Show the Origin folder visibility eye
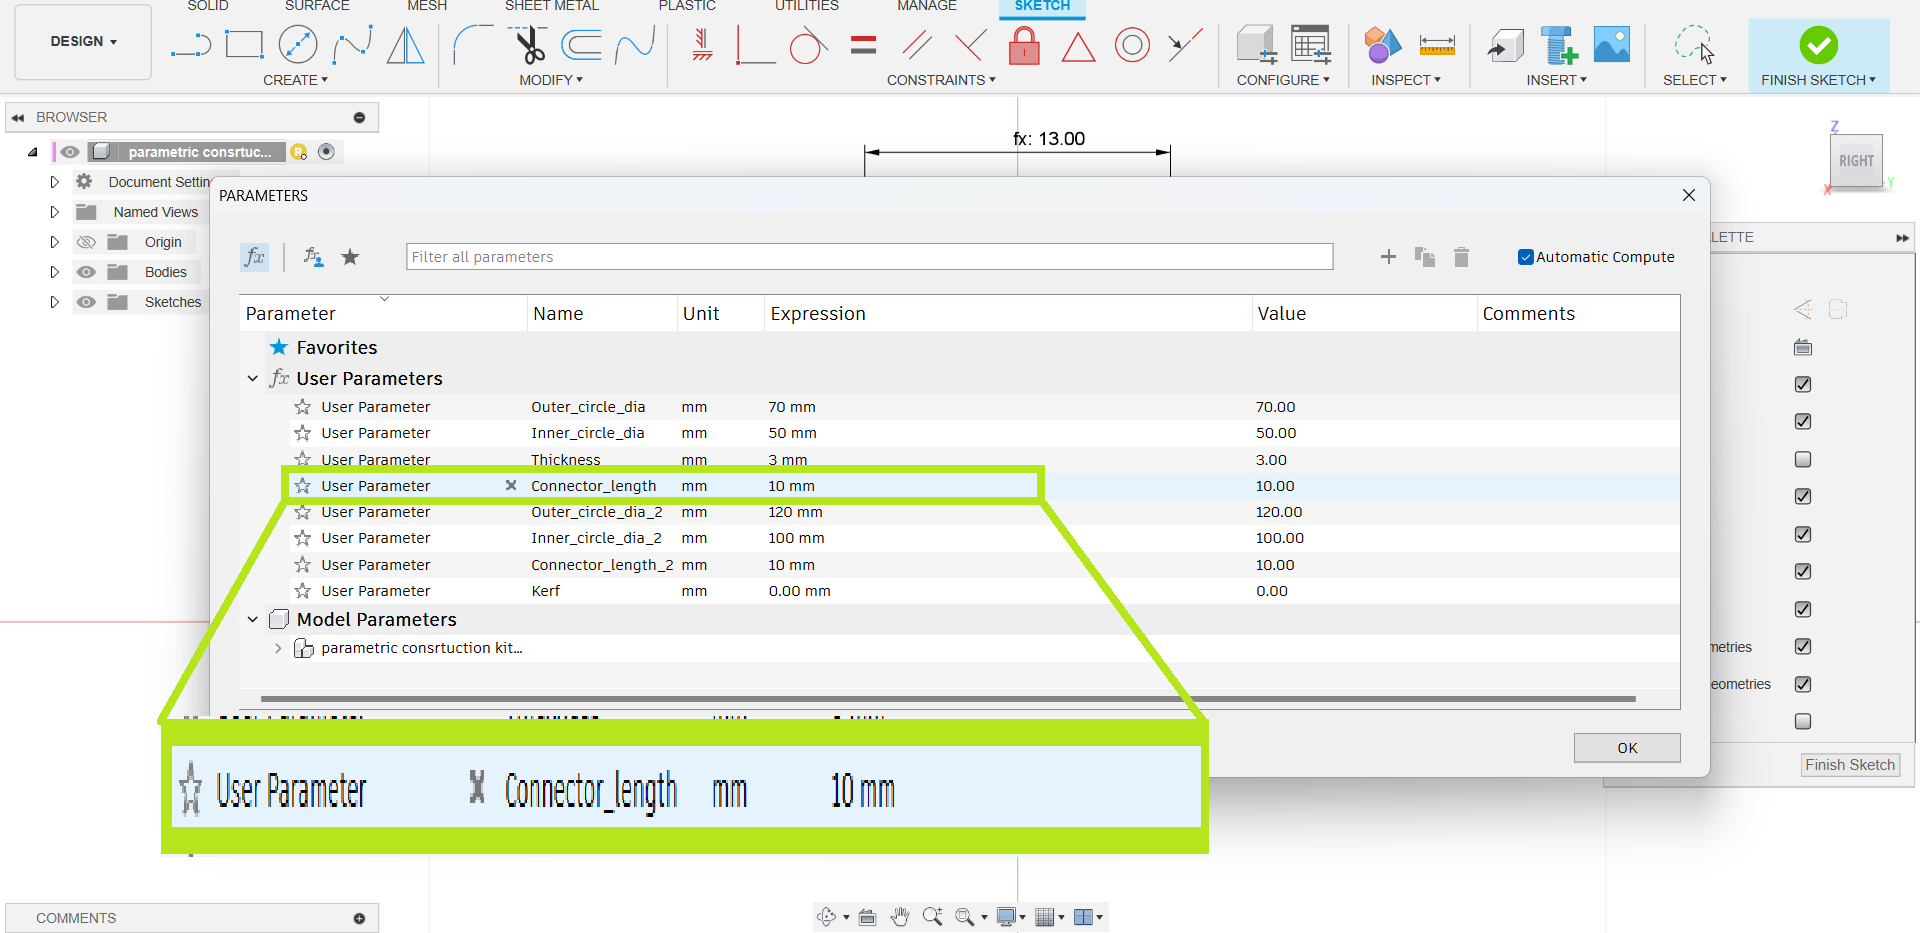 coord(87,242)
